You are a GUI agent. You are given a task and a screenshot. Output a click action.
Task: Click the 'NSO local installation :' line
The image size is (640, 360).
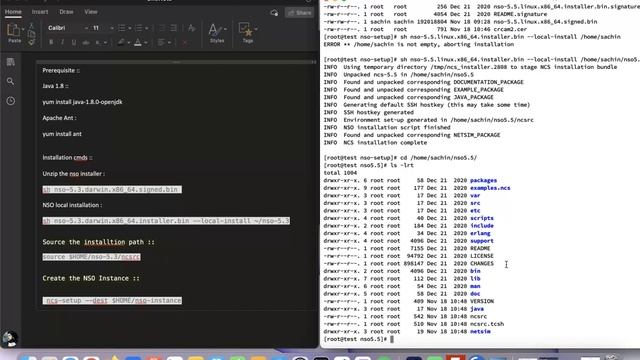point(72,205)
